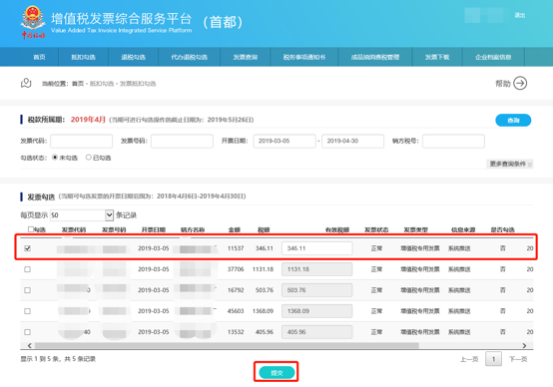Screen dimensions: 553x387
Task: Click the 开票日期 column header
Action: click(x=153, y=230)
